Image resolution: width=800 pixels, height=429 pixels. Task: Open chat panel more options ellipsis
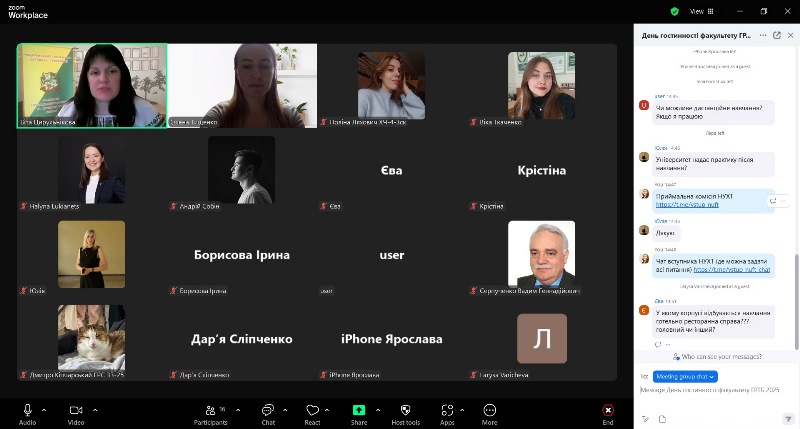(x=763, y=35)
